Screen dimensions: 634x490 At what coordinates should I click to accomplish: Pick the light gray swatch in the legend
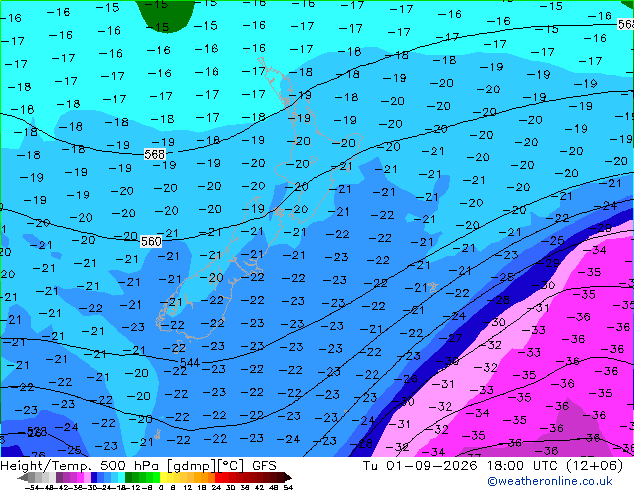coord(52,478)
